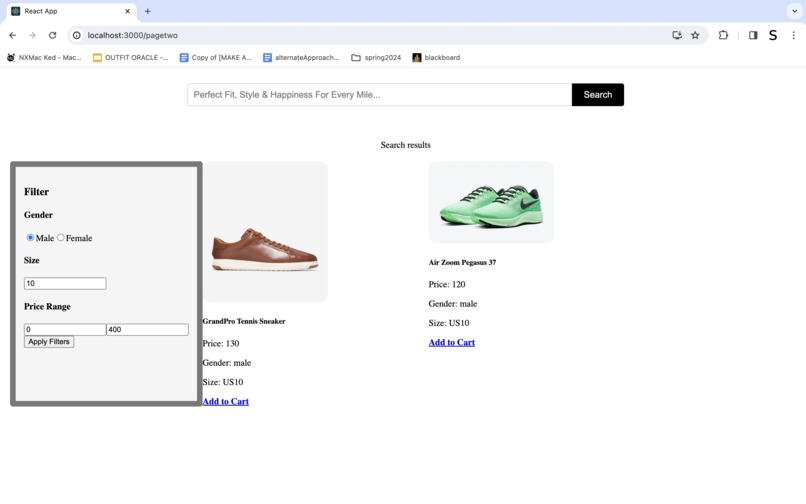The image size is (806, 504).
Task: Open the S profile avatar
Action: point(773,35)
